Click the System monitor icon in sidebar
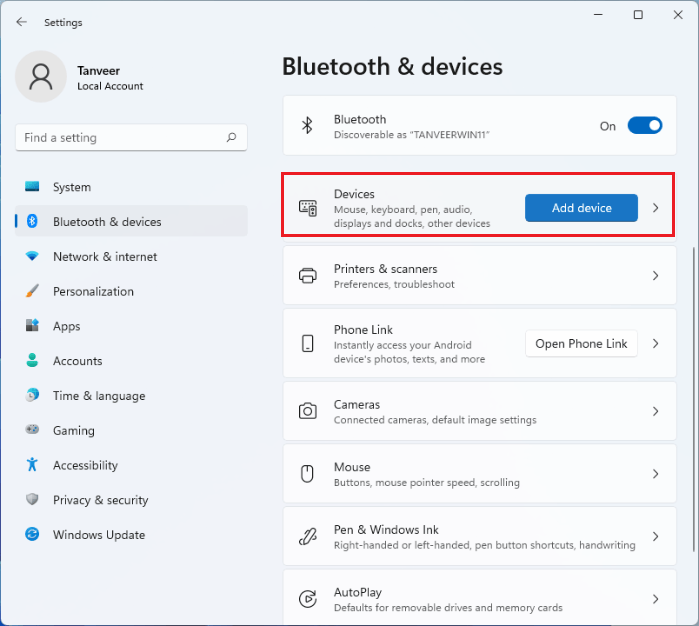 click(x=32, y=186)
